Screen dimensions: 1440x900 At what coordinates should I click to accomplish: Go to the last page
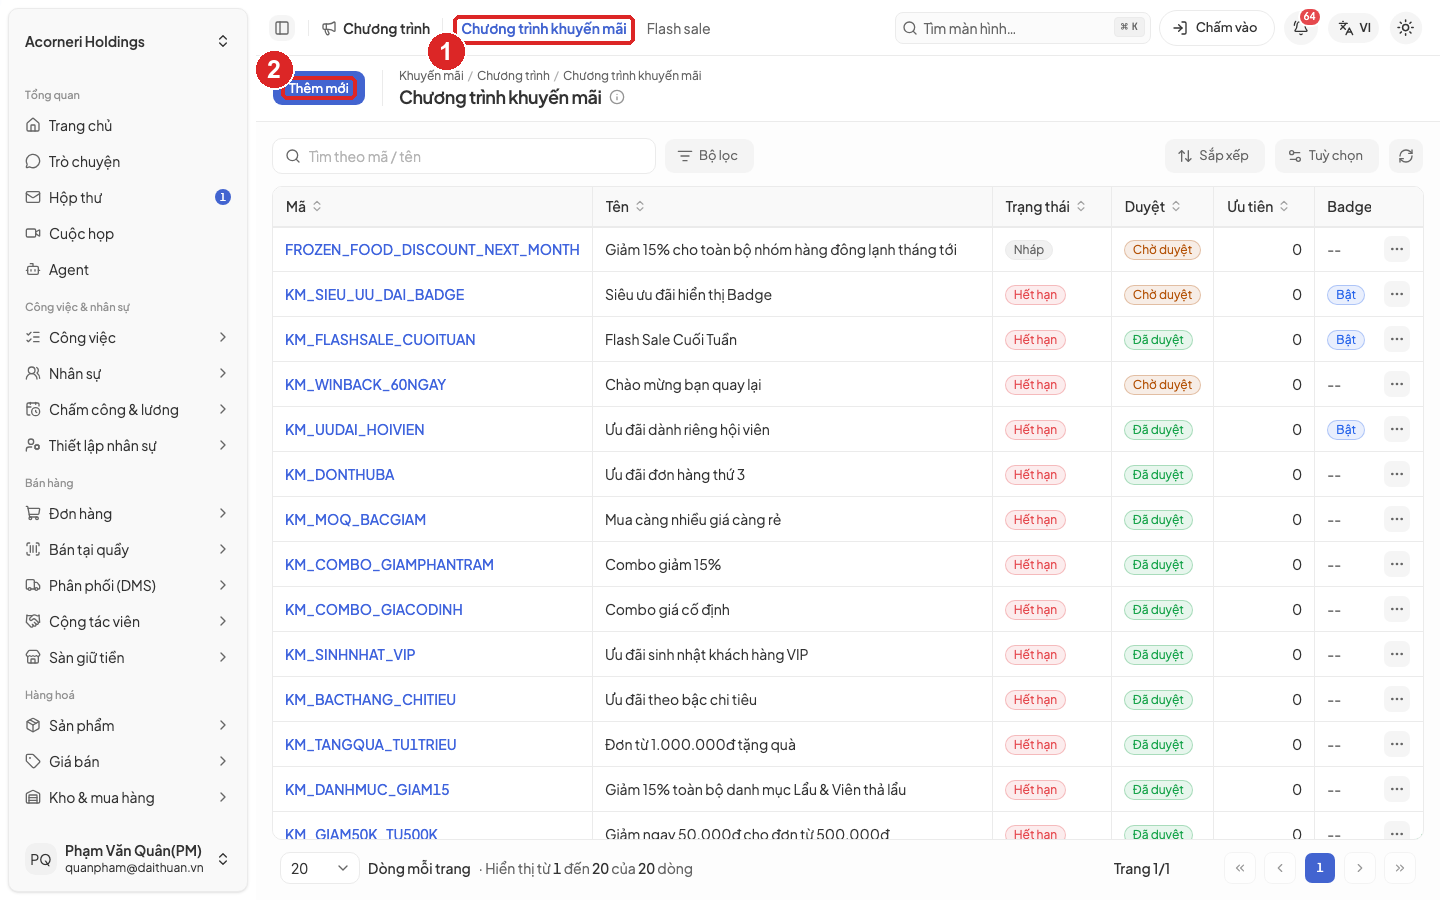pos(1399,868)
